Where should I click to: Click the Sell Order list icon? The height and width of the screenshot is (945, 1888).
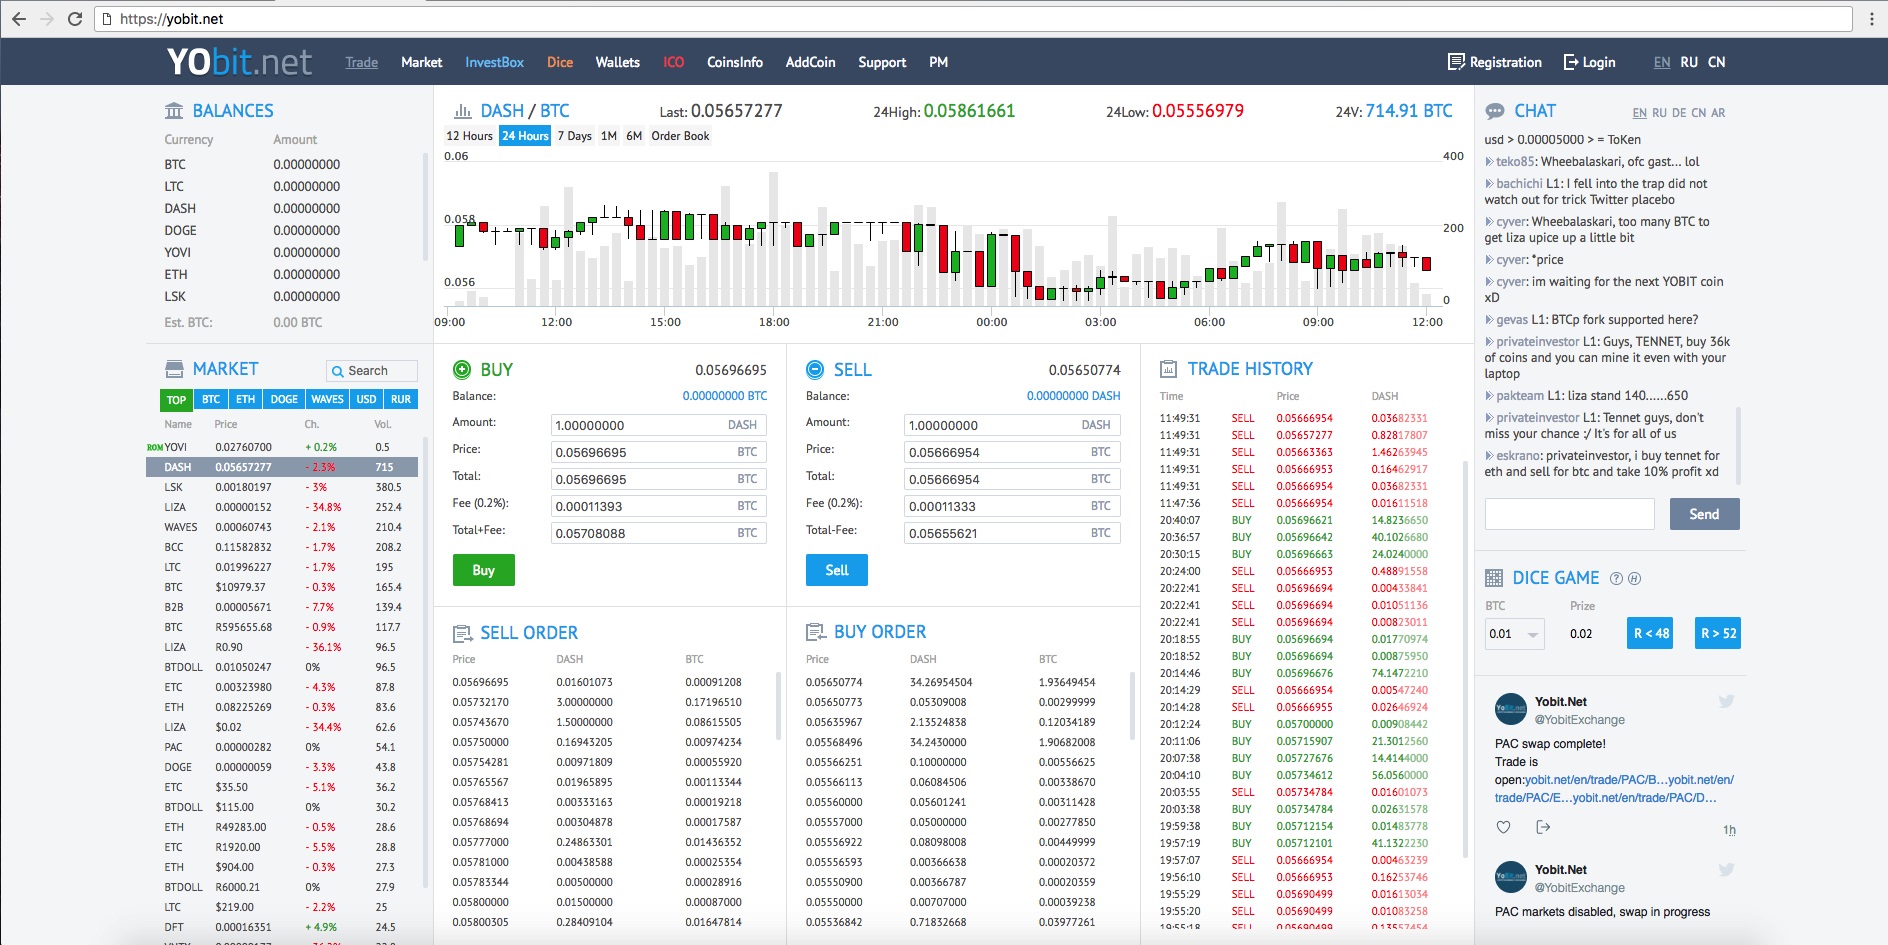462,633
